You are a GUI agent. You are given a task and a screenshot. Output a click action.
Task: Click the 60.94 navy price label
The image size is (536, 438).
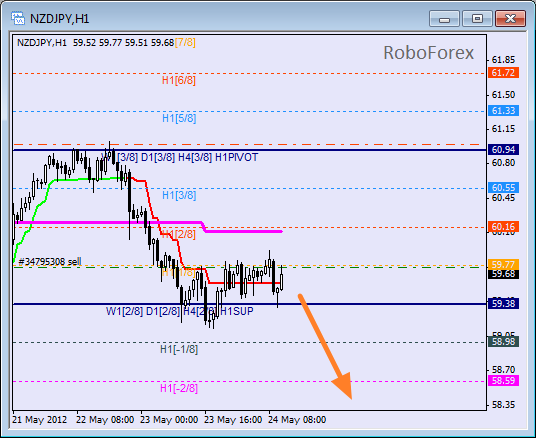click(x=504, y=149)
